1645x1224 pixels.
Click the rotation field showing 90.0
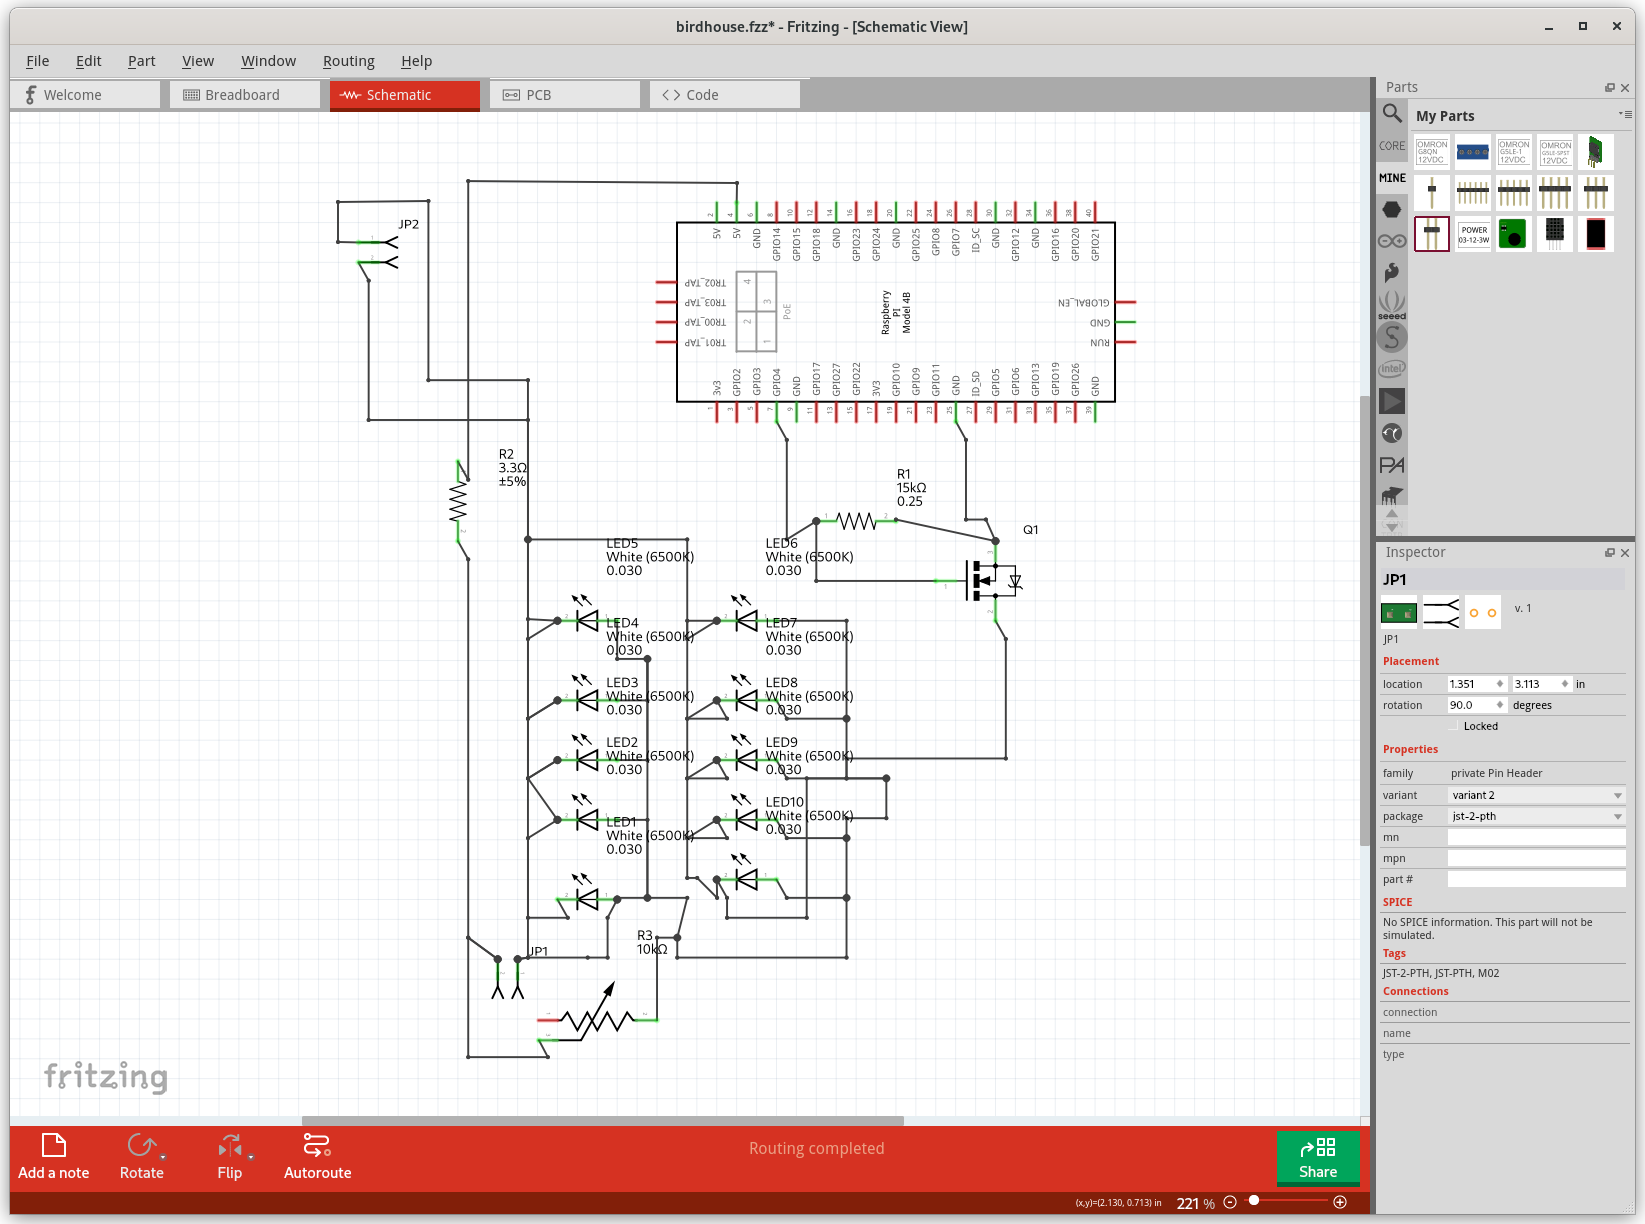click(1472, 705)
